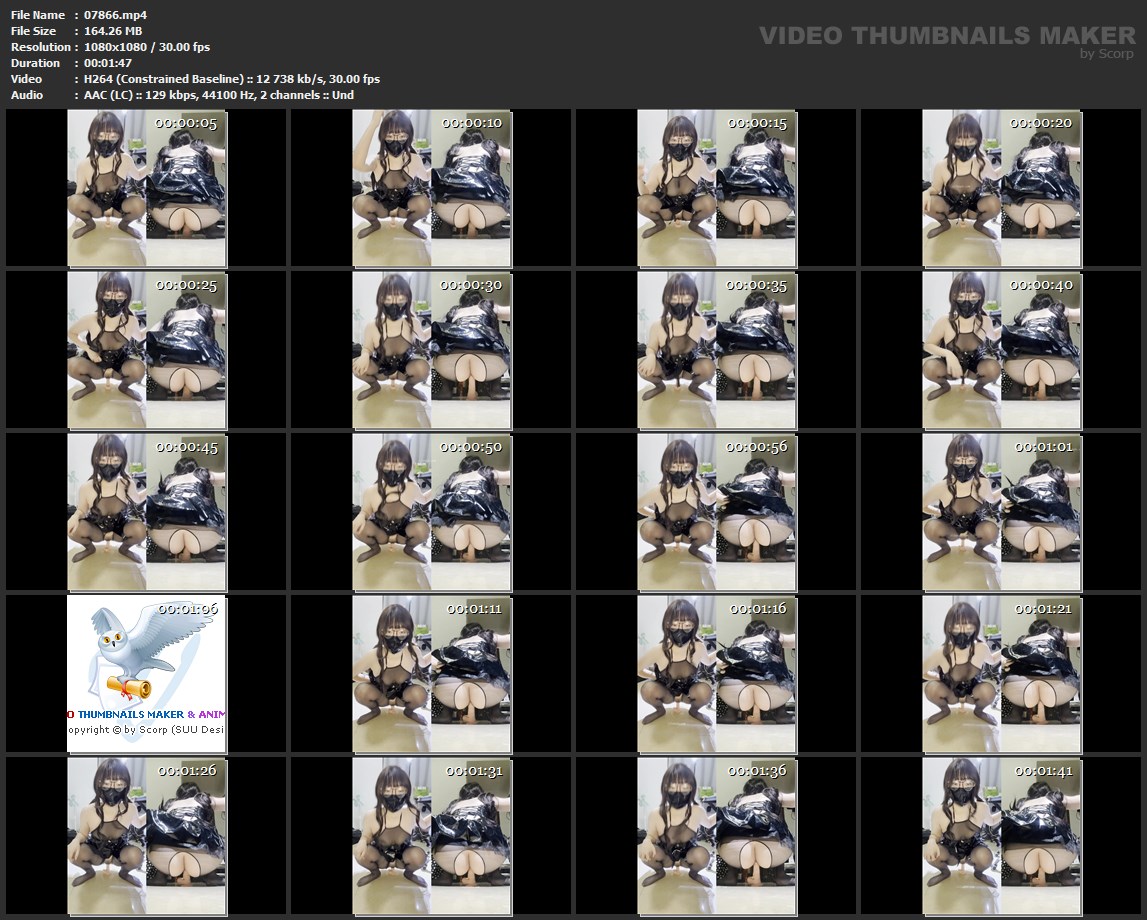Click the 00:00:35 frame
This screenshot has width=1147, height=920.
click(717, 350)
